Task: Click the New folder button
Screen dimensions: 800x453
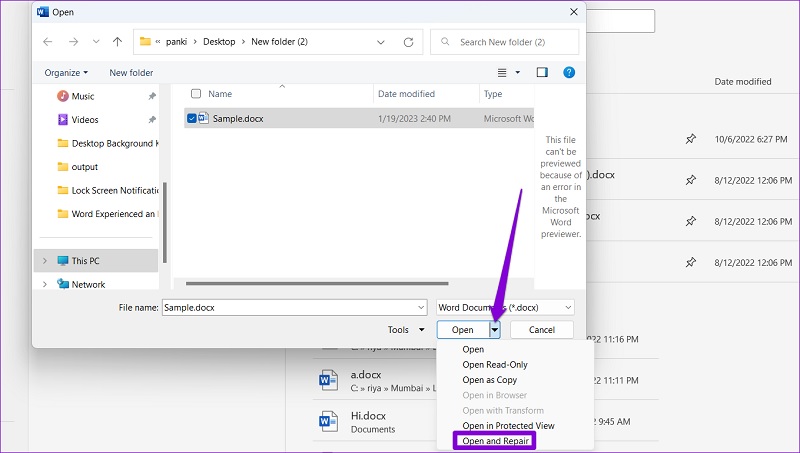Action: 131,73
